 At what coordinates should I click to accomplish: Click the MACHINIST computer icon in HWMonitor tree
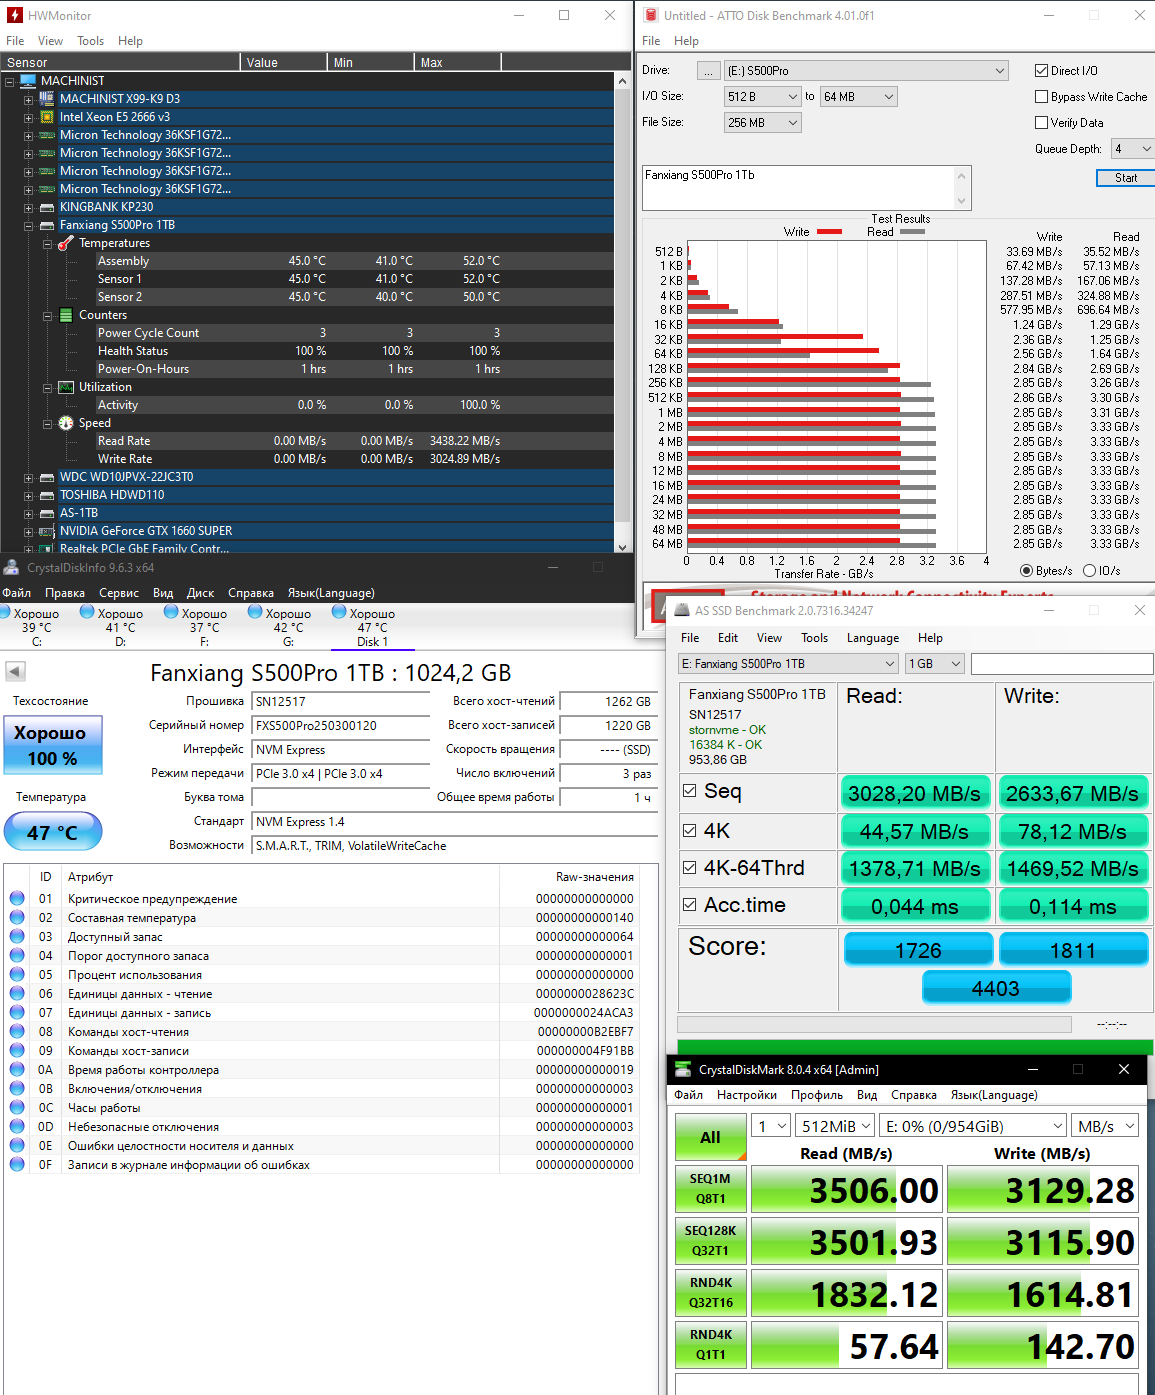(28, 81)
